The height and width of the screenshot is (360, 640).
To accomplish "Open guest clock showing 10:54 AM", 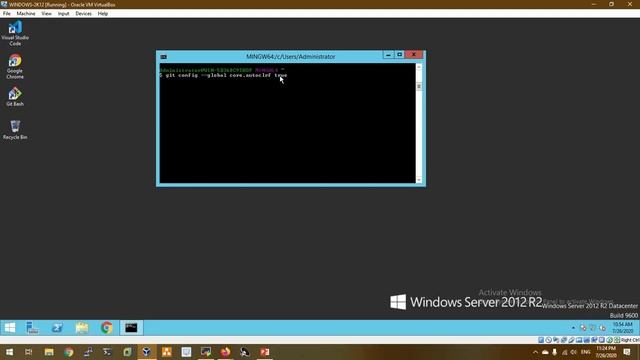I will [x=622, y=328].
